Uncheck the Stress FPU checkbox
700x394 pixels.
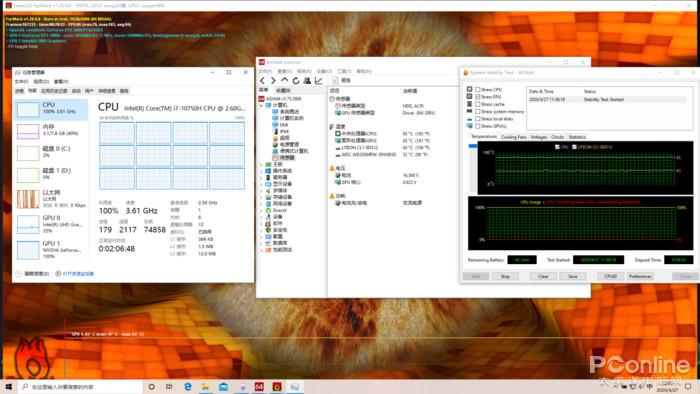pyautogui.click(x=478, y=96)
